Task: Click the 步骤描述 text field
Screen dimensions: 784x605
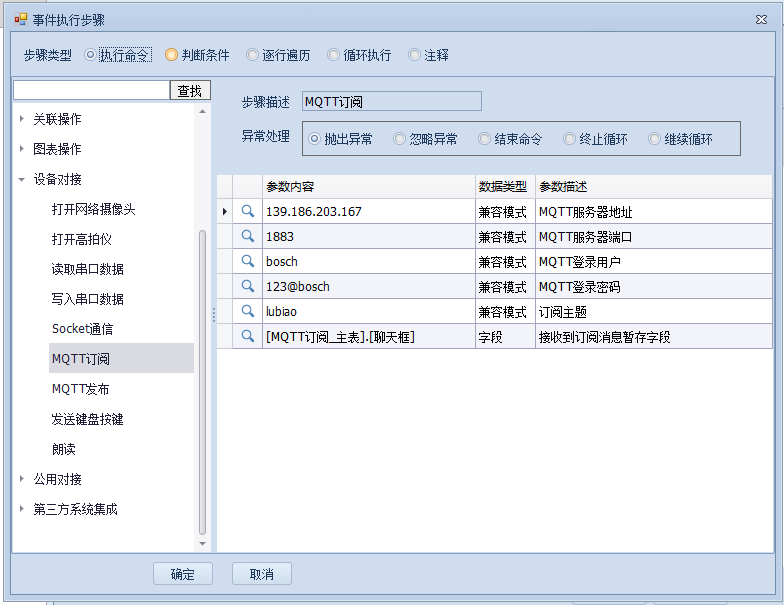Action: click(391, 101)
